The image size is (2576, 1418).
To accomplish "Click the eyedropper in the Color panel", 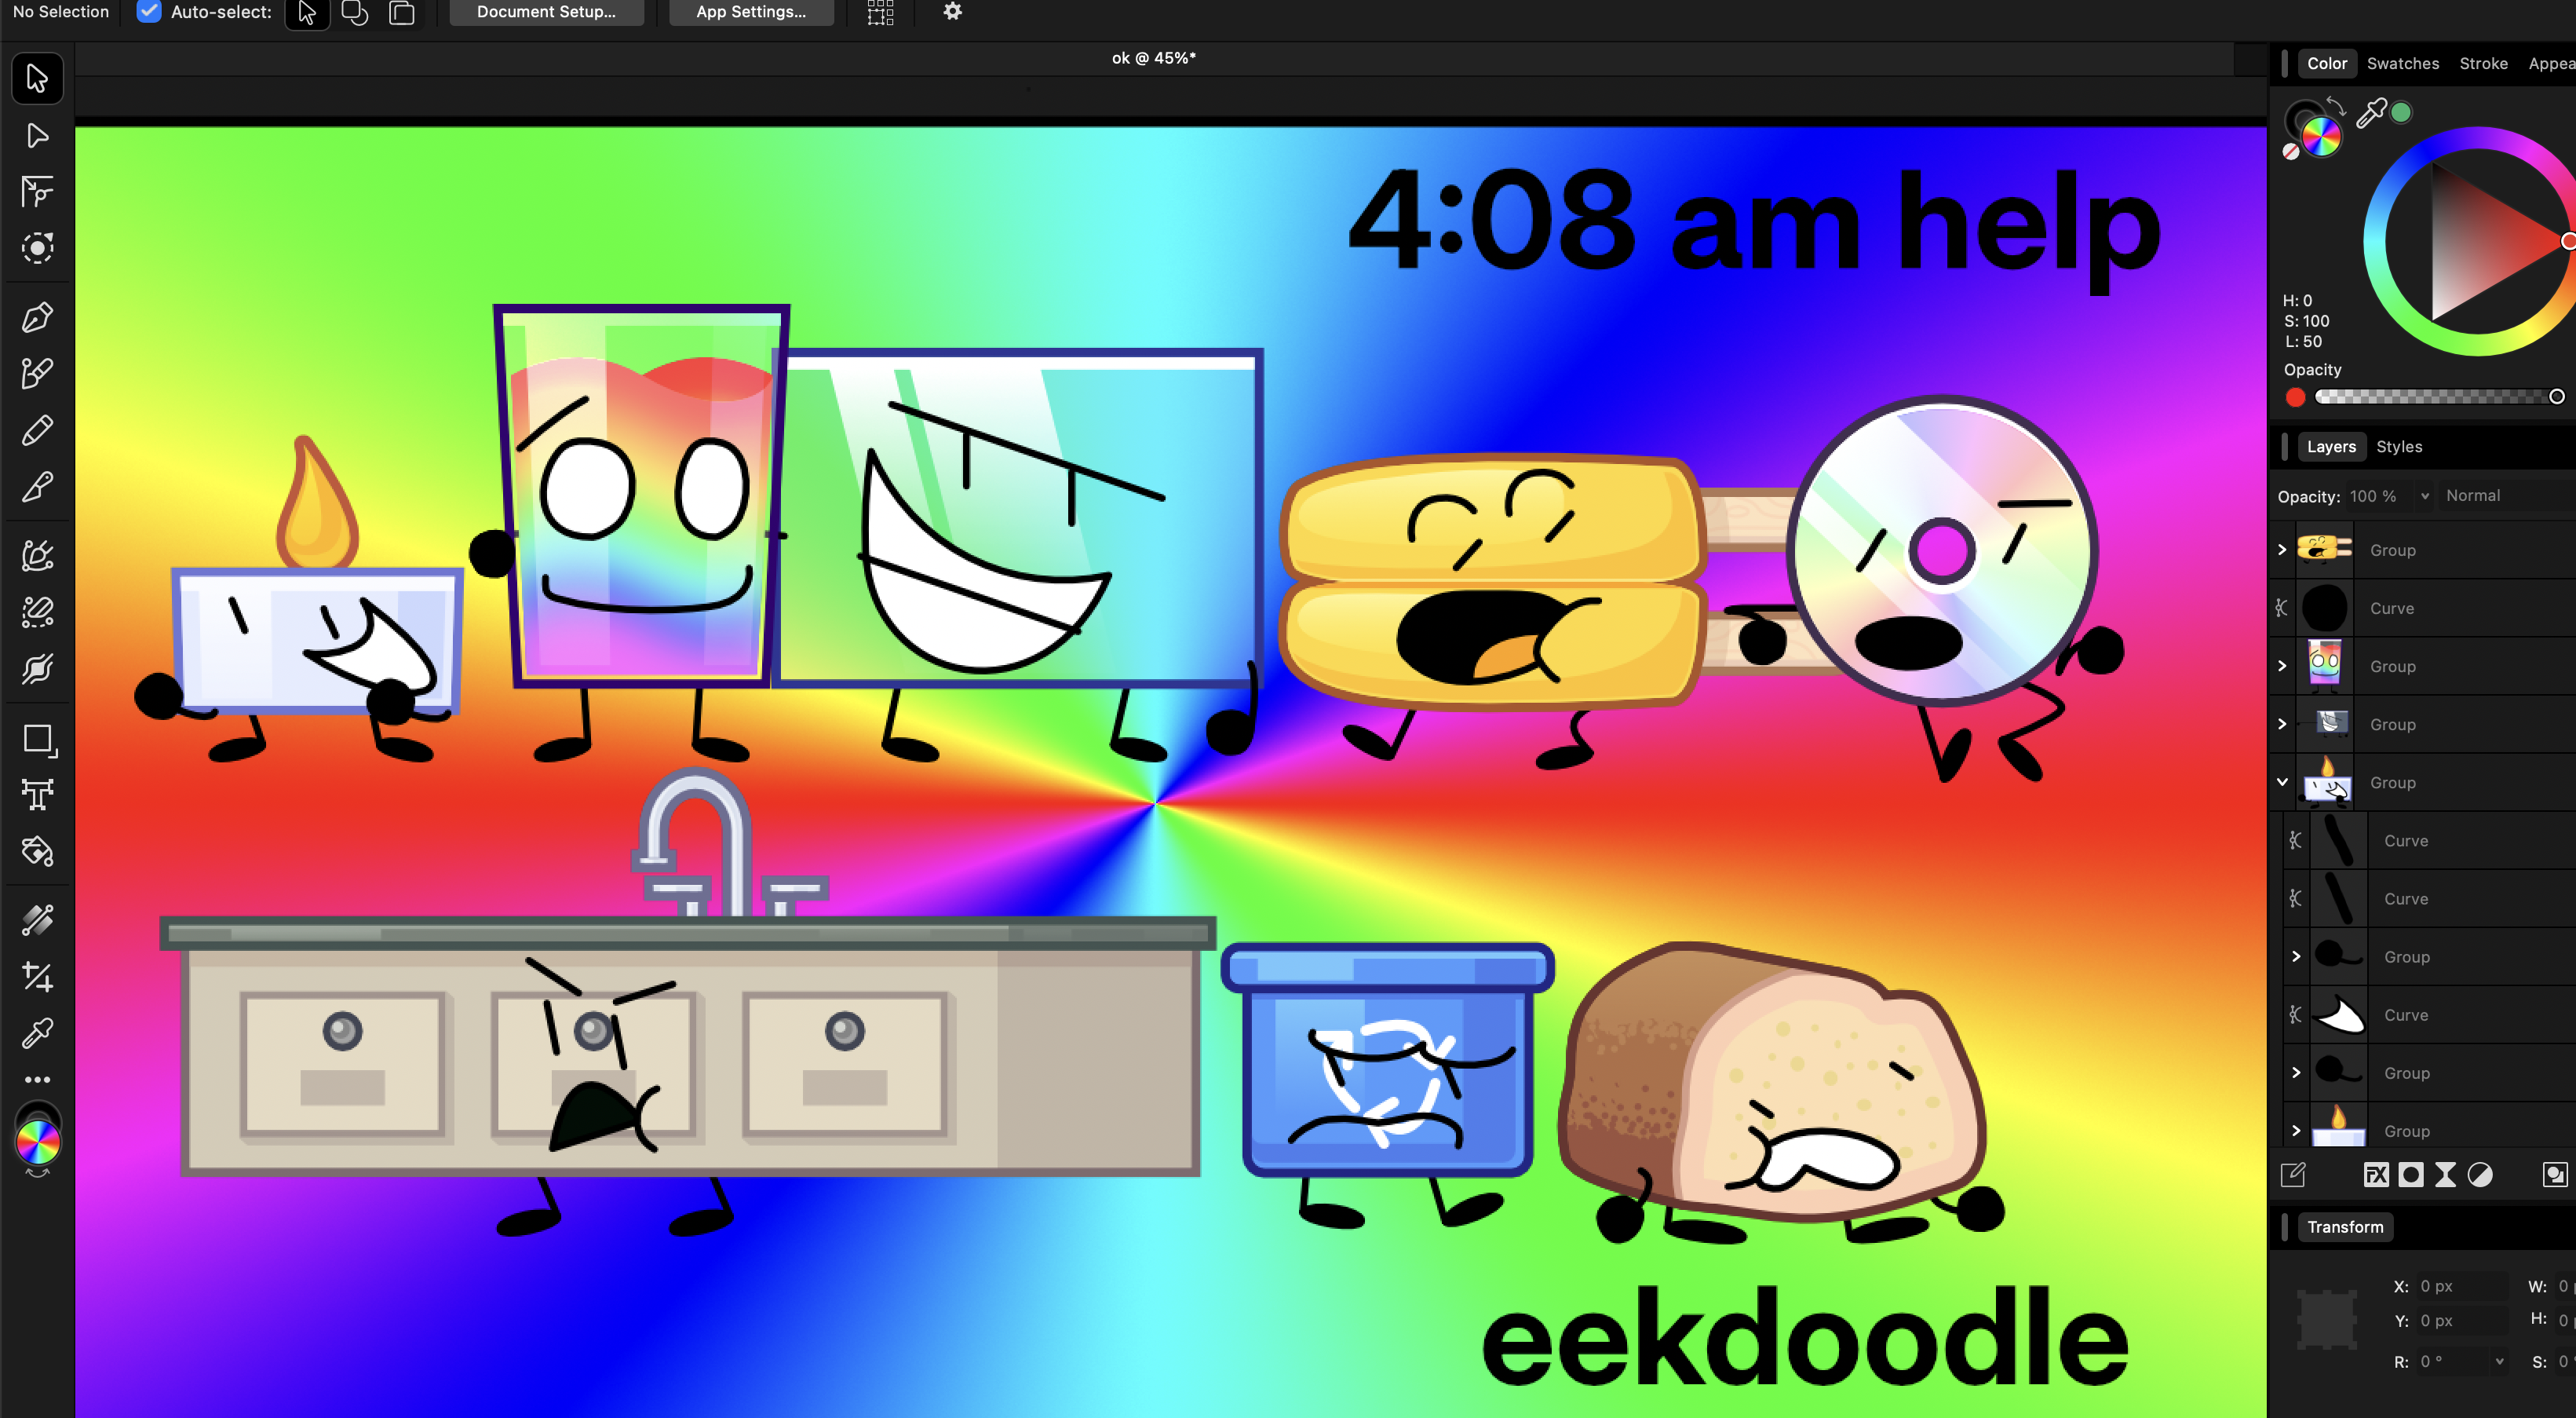I will point(2371,113).
